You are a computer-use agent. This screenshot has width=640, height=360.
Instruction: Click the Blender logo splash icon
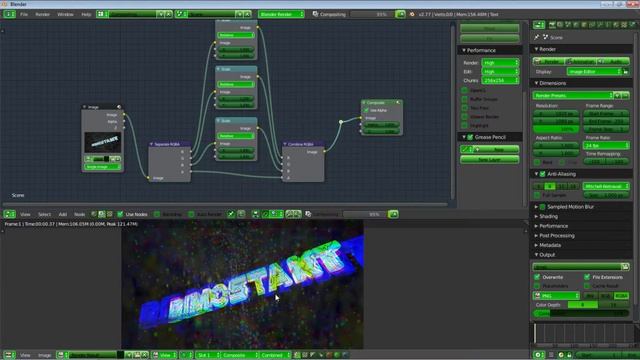(412, 14)
